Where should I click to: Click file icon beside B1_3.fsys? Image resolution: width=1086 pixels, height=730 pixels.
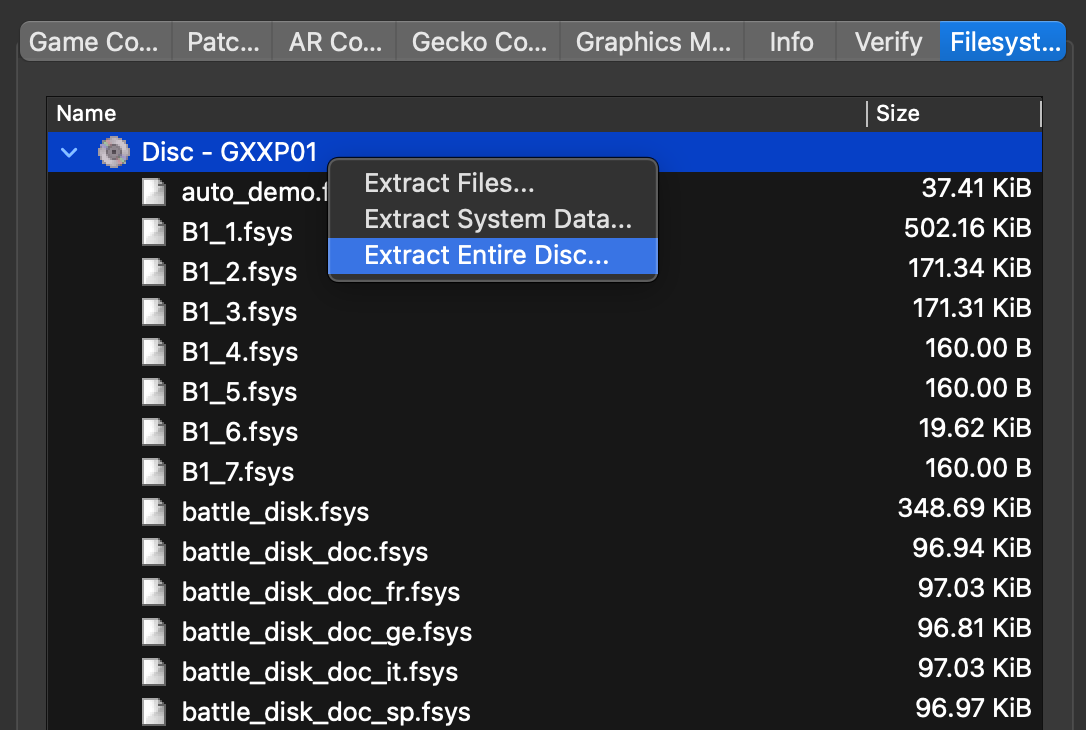coord(154,312)
